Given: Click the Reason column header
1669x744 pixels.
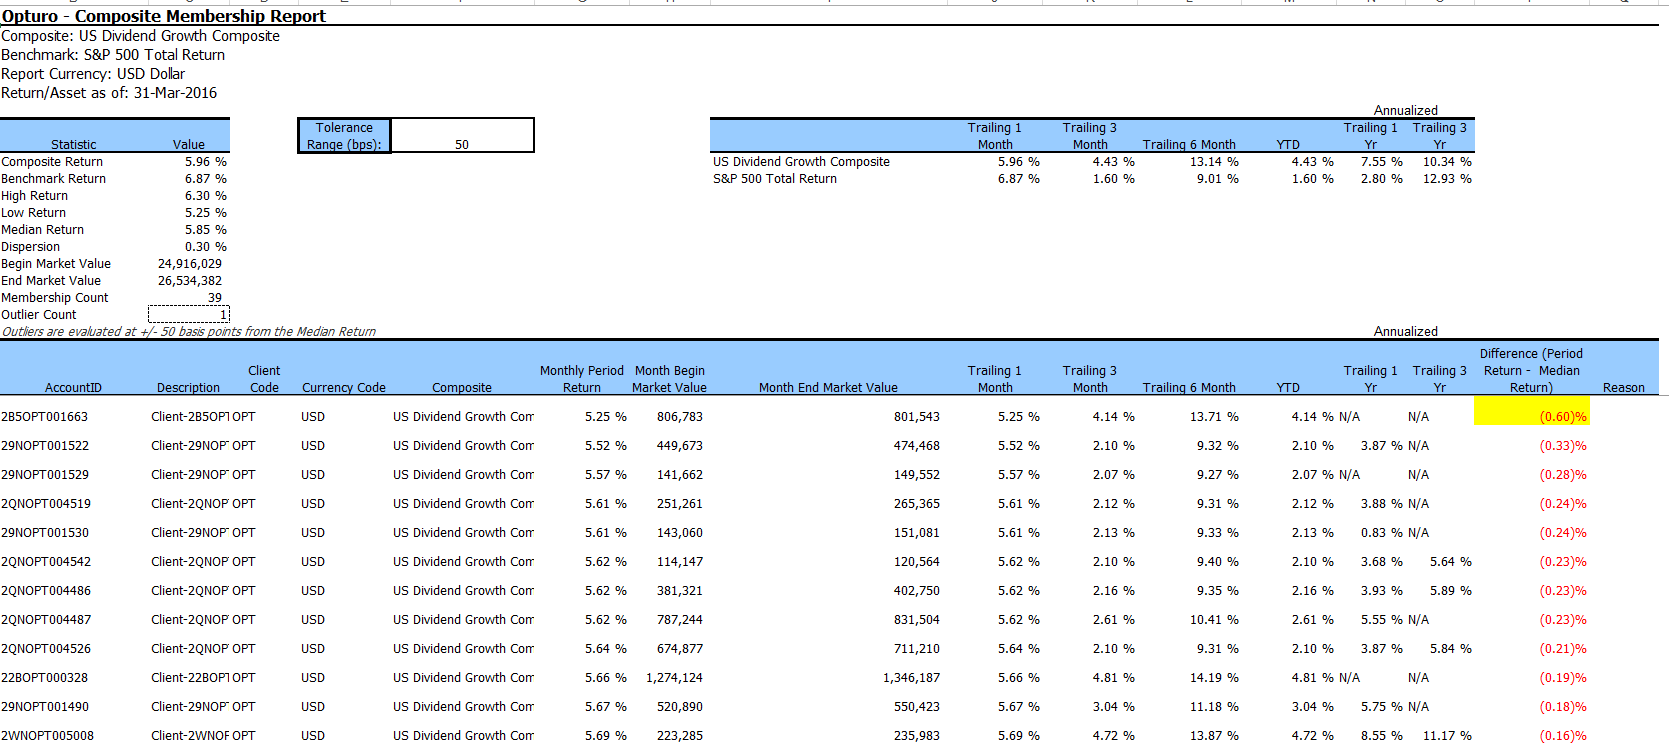Looking at the screenshot, I should click(1623, 388).
